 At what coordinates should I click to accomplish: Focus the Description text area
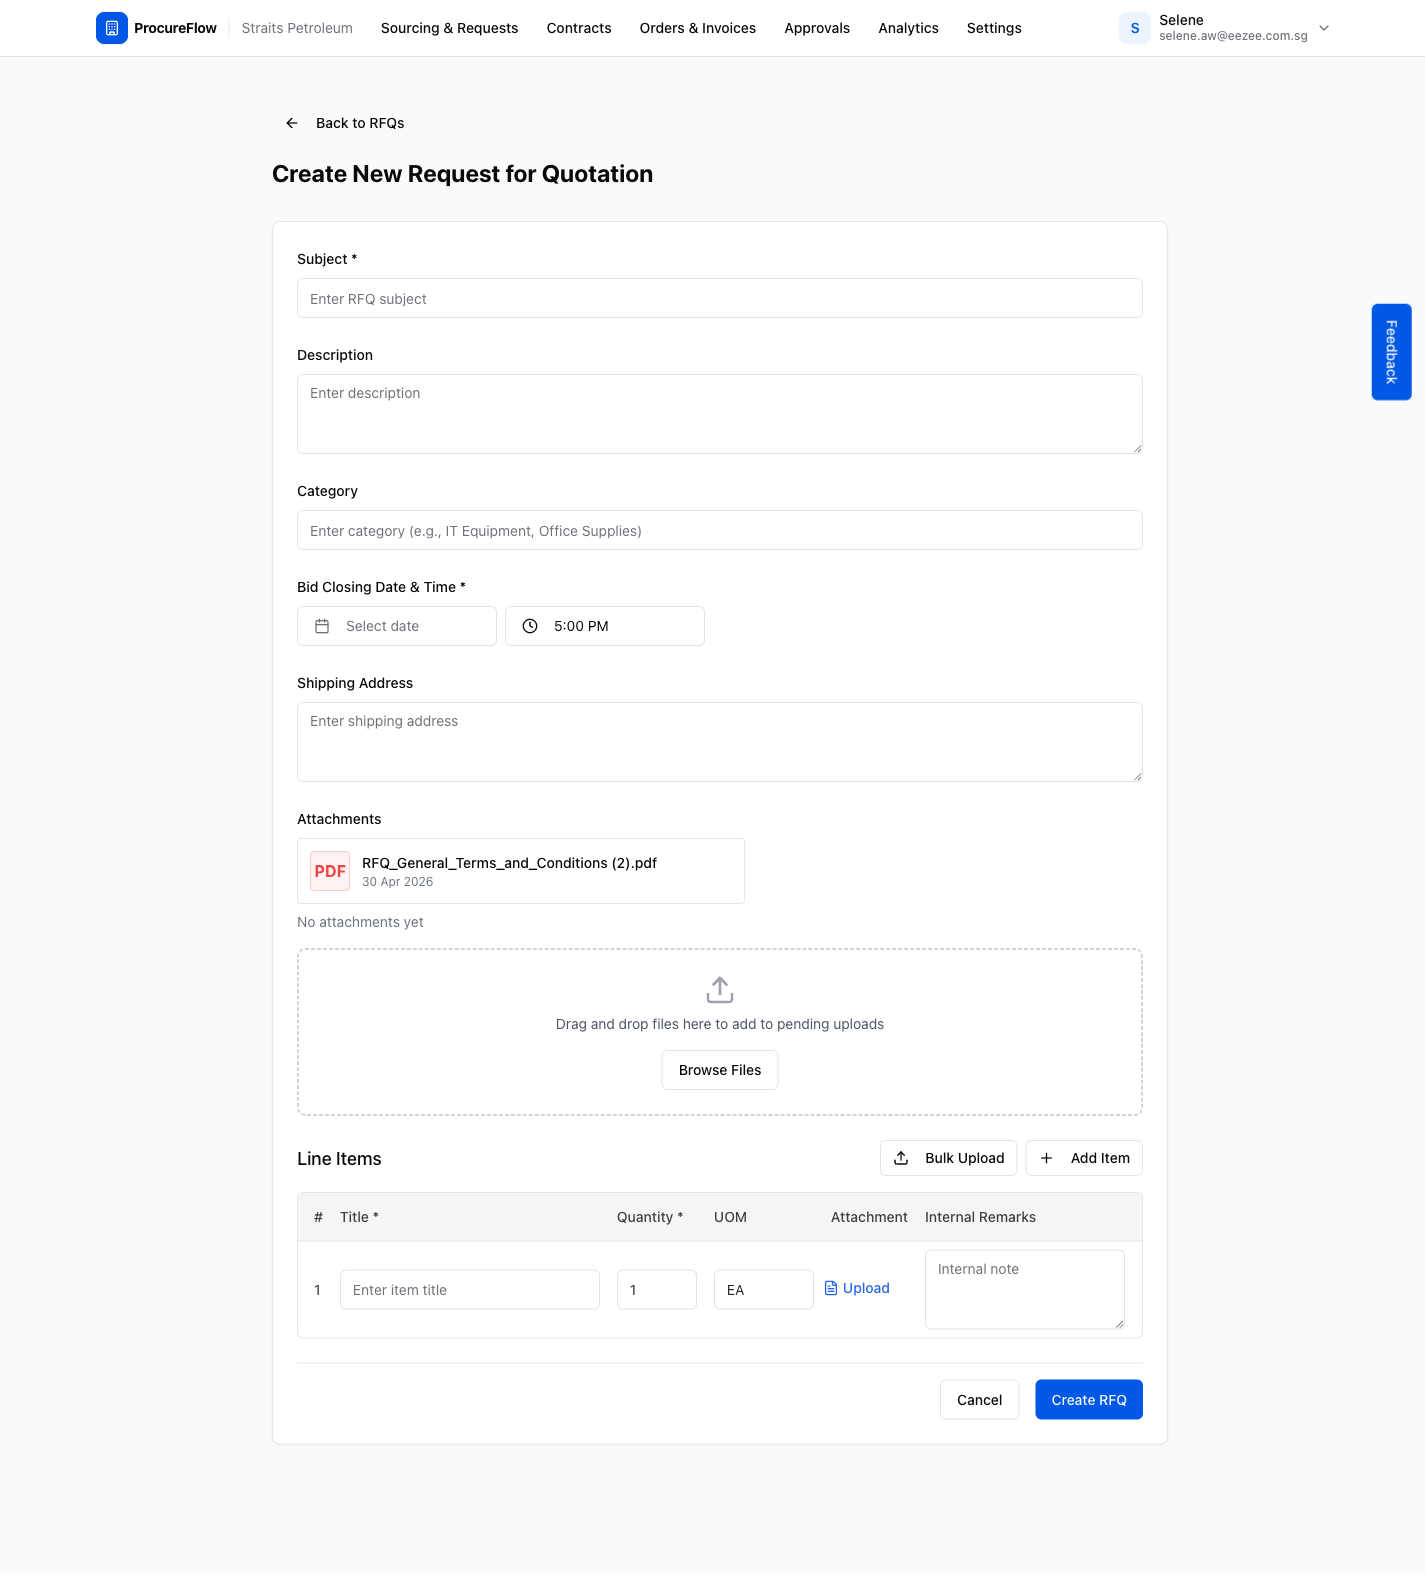720,414
